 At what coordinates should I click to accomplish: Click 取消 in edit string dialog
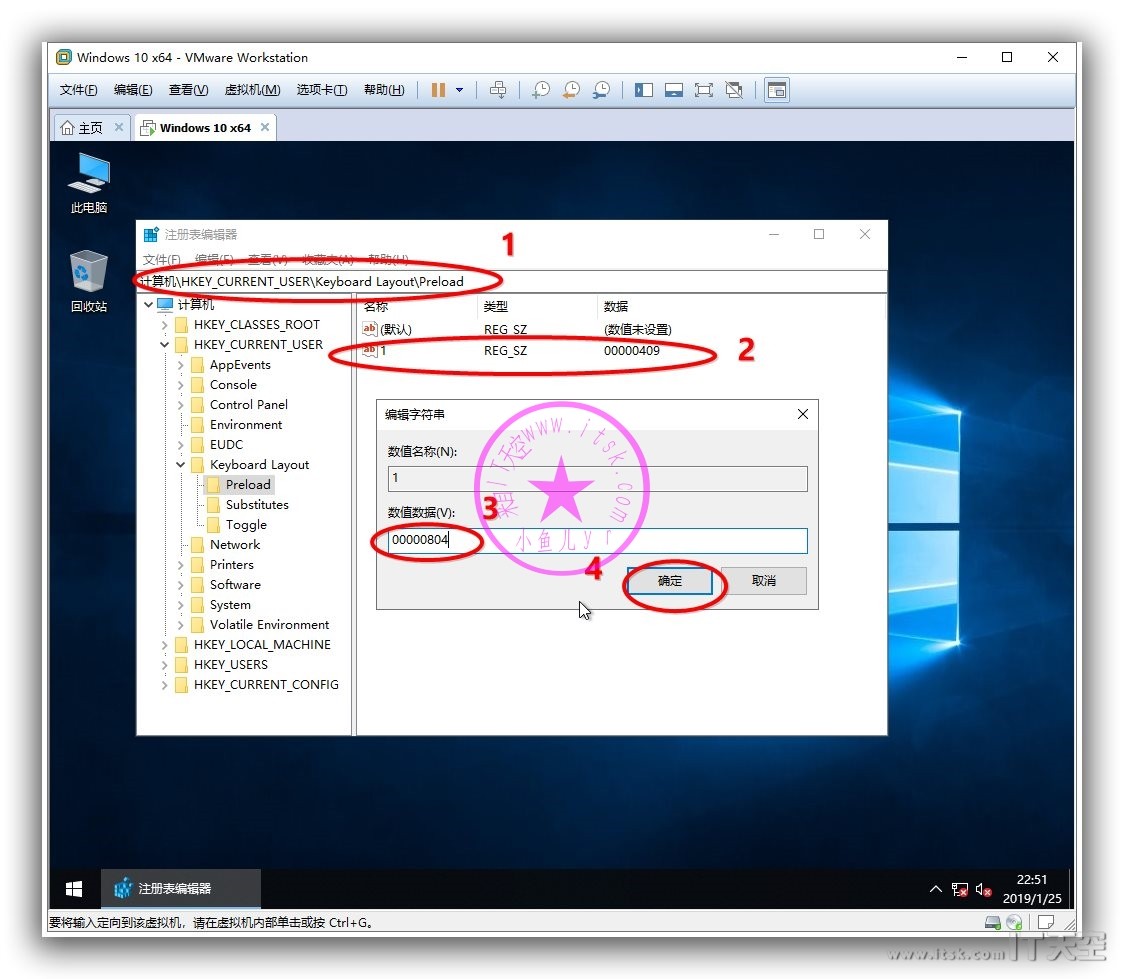[x=763, y=581]
